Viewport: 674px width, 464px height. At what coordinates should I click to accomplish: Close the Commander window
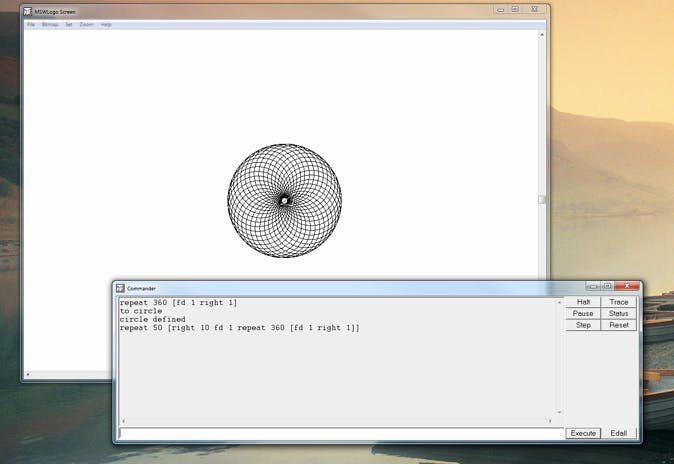point(627,286)
